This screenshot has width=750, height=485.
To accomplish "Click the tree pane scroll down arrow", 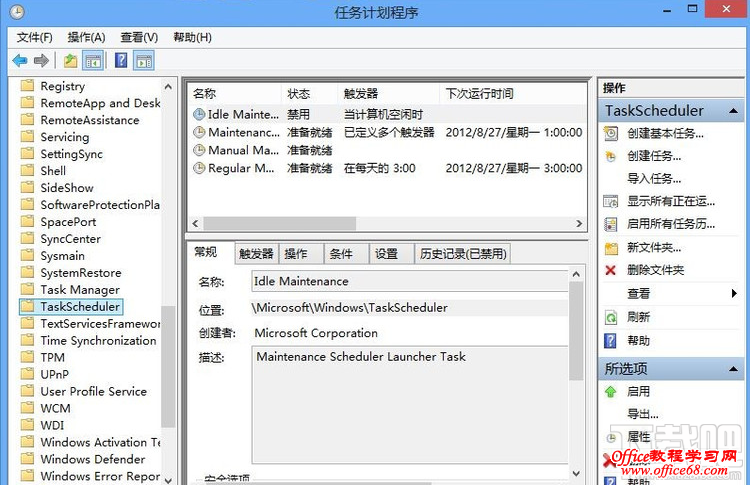I will tap(168, 480).
